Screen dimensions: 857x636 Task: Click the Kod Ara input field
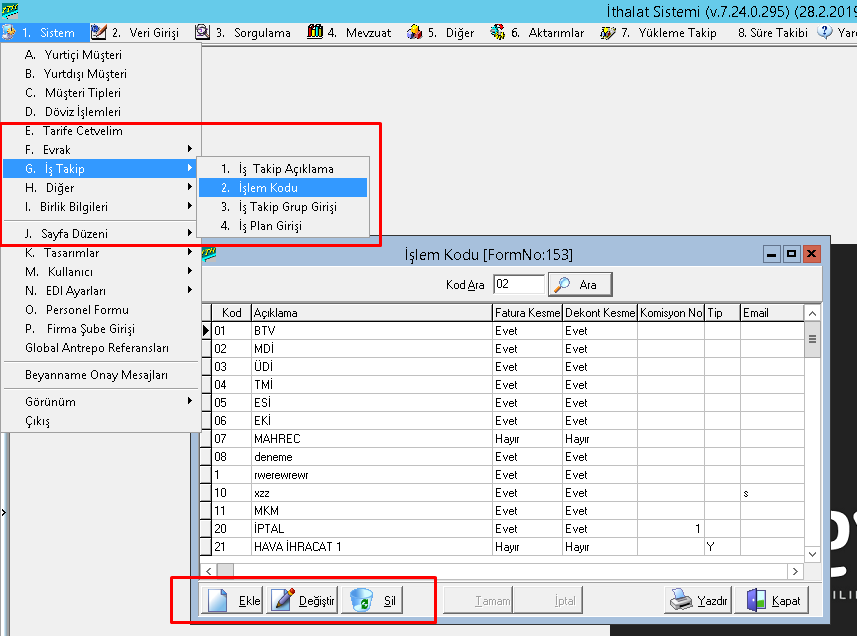[x=519, y=284]
